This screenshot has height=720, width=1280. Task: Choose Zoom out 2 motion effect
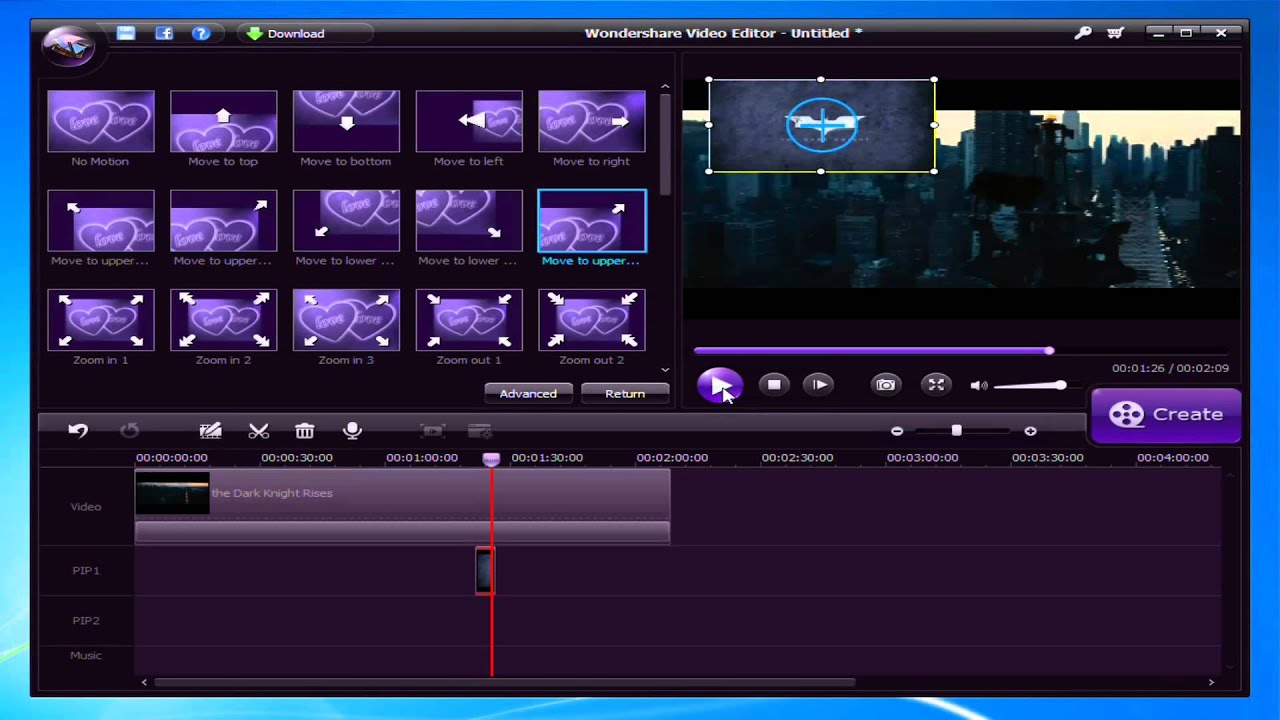592,320
